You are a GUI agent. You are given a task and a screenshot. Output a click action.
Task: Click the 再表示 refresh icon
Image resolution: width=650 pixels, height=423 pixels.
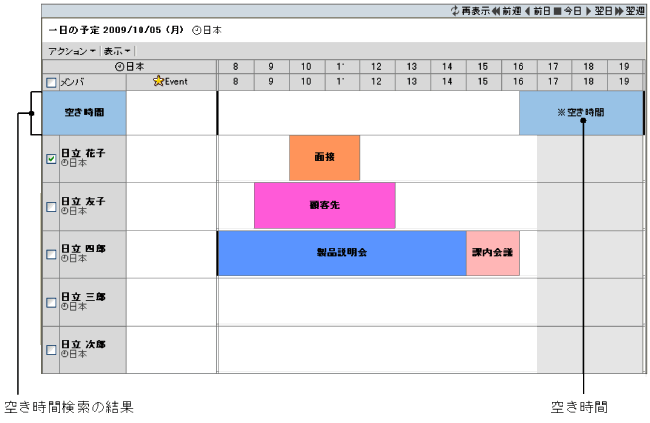(x=455, y=11)
